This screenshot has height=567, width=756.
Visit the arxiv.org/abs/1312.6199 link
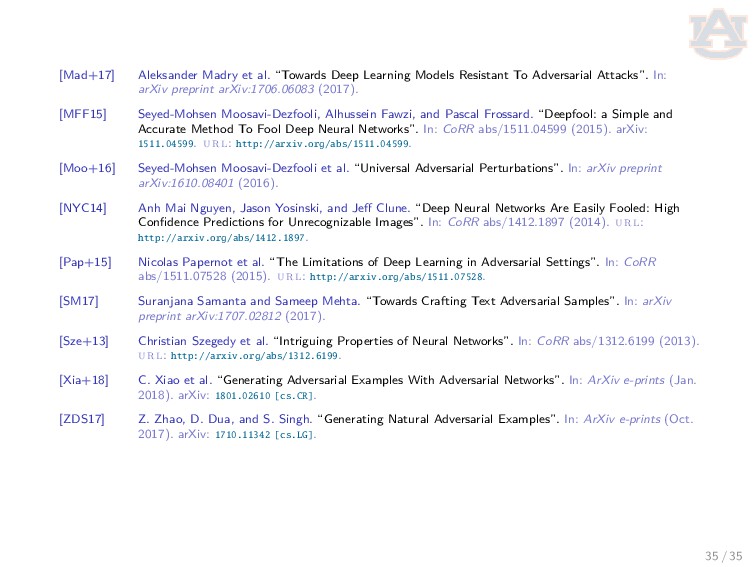[x=255, y=356]
